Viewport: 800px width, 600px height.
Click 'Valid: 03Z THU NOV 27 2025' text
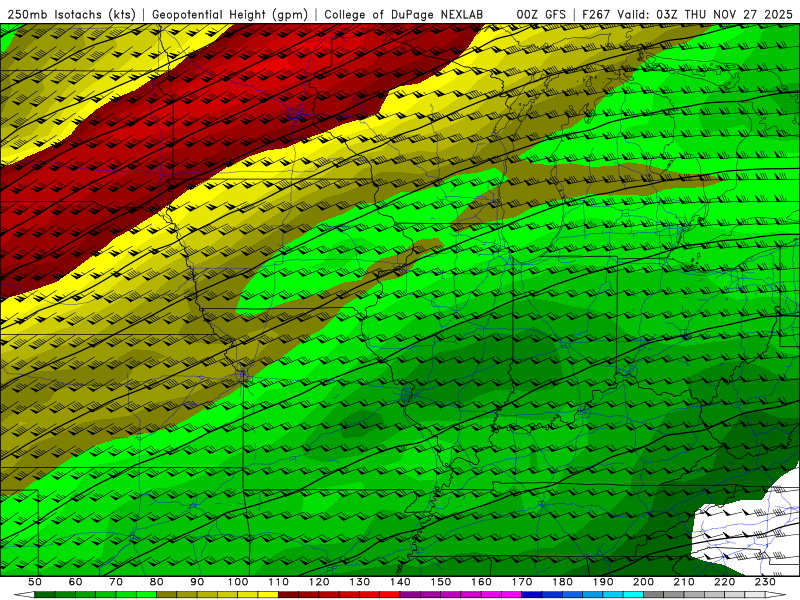[x=705, y=14]
